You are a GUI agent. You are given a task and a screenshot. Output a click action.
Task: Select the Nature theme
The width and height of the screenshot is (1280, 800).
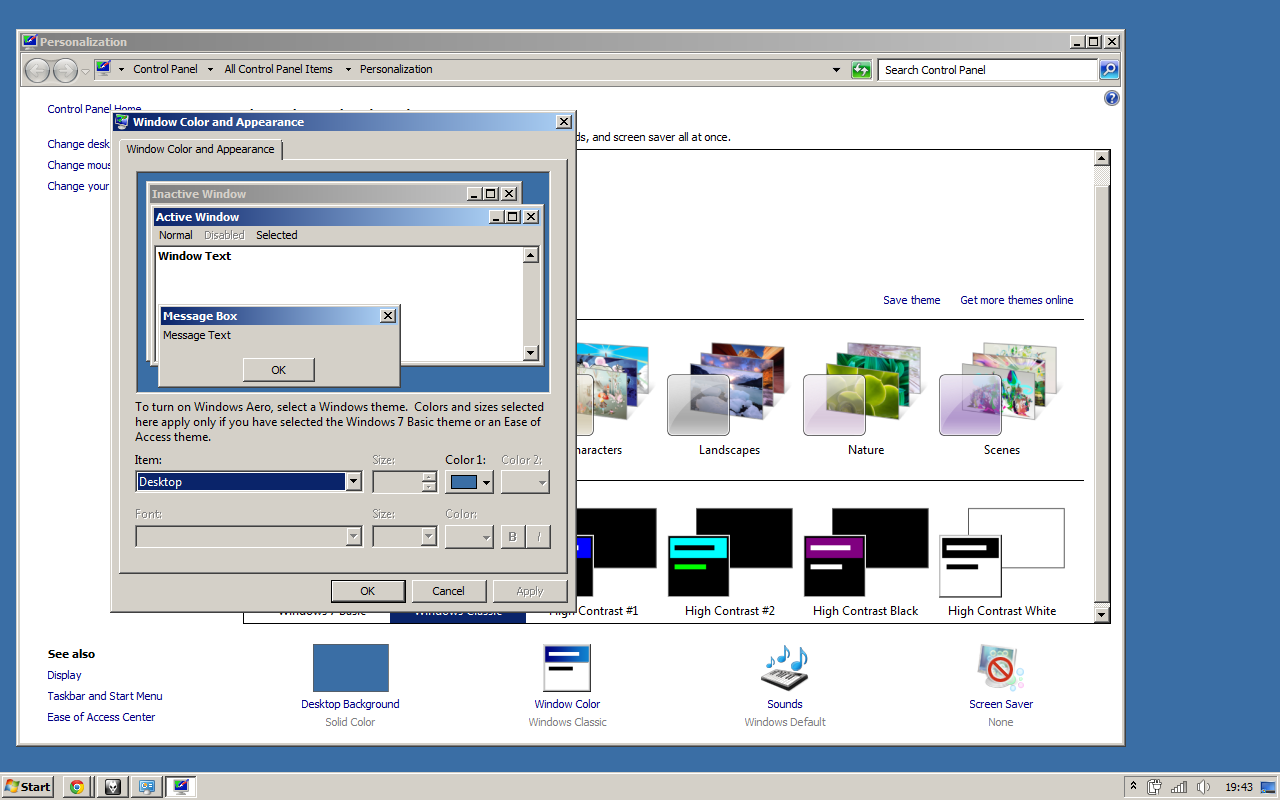(865, 398)
